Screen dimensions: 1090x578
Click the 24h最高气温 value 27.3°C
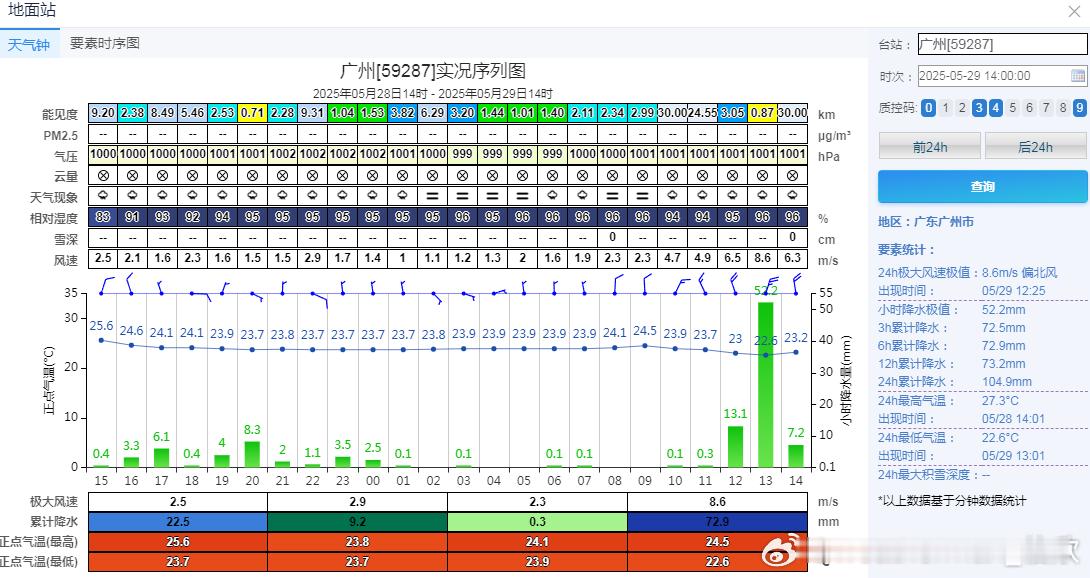point(1000,401)
